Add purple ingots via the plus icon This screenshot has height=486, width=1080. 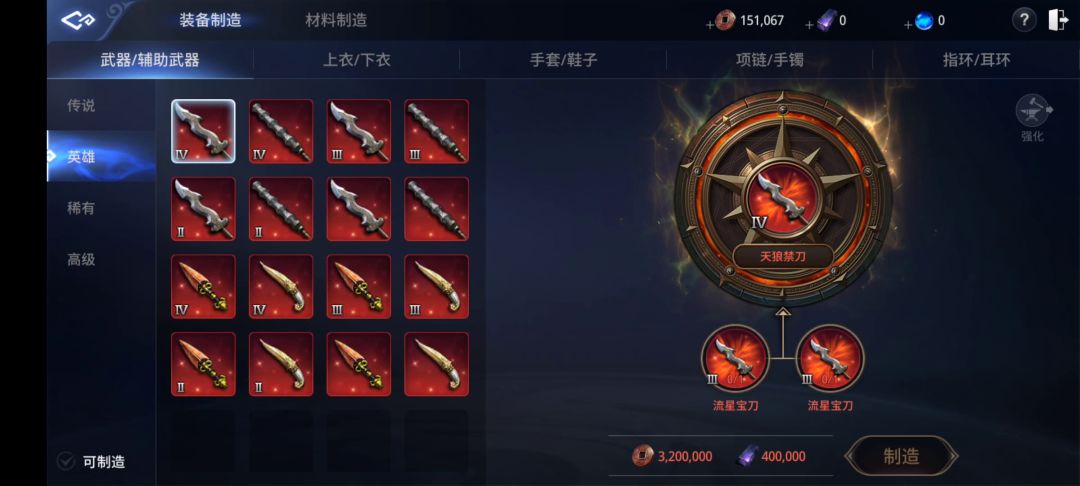click(809, 25)
